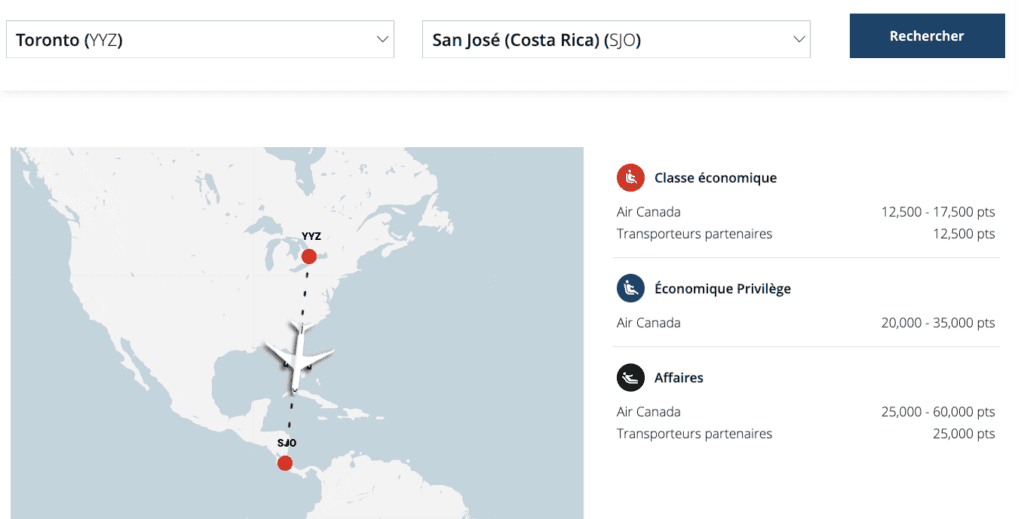Click the red Classe économique seat icon

click(630, 178)
